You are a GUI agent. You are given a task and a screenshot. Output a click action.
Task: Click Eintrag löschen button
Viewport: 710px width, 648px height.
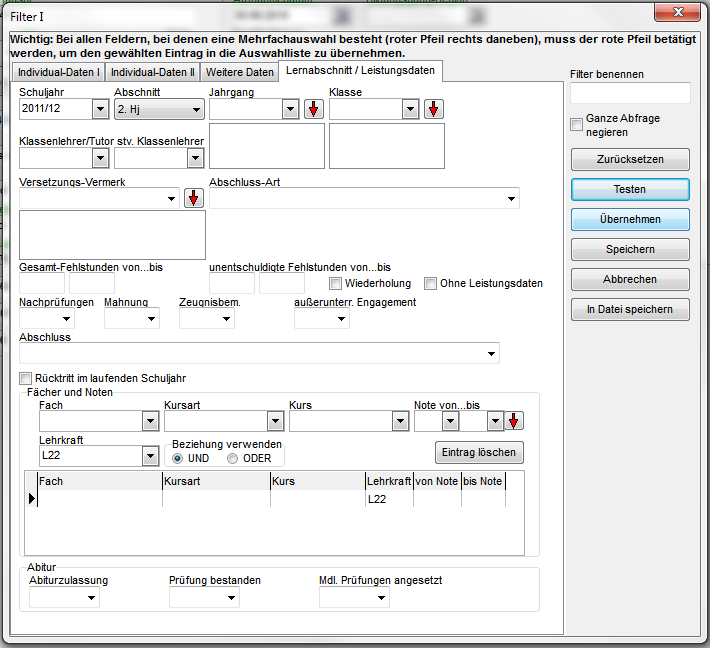(479, 452)
